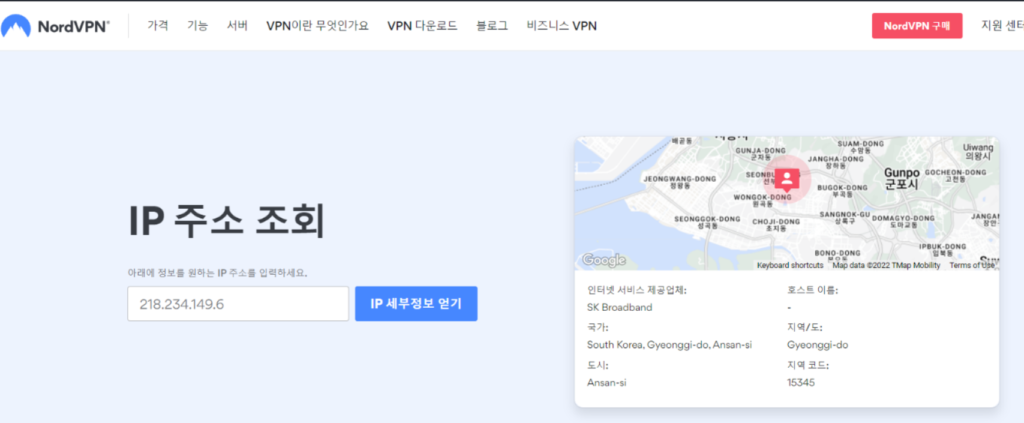Open the 가격 menu item
The height and width of the screenshot is (423, 1024).
point(158,25)
